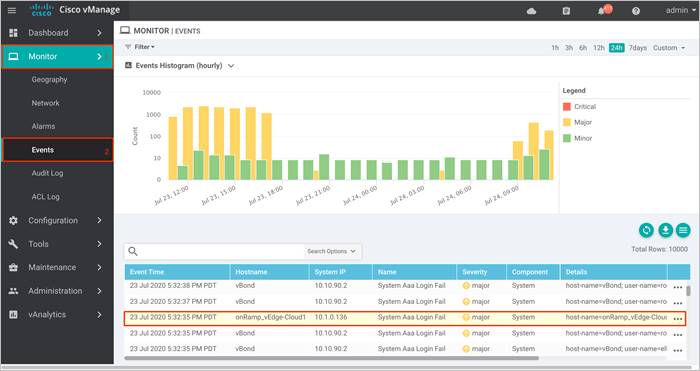Select the 7days time range

(x=638, y=48)
